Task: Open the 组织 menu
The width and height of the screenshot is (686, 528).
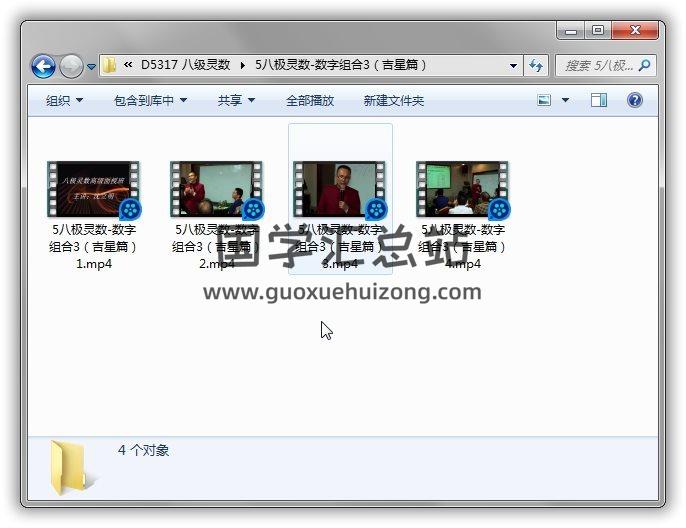Action: point(64,101)
